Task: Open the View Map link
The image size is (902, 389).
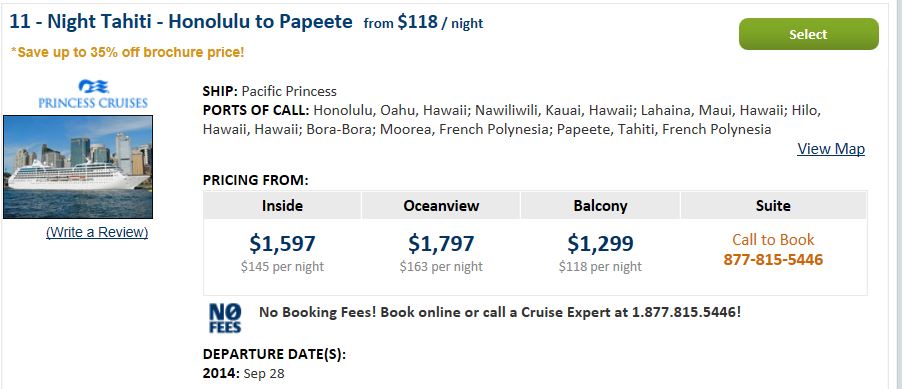Action: click(x=831, y=148)
